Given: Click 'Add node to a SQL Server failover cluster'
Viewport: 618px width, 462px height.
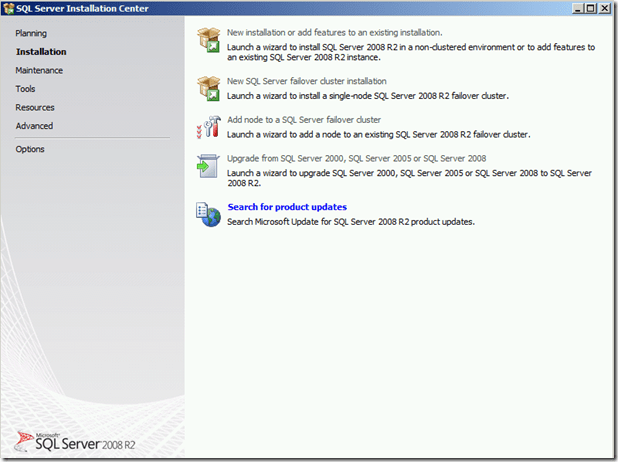Looking at the screenshot, I should (297, 119).
